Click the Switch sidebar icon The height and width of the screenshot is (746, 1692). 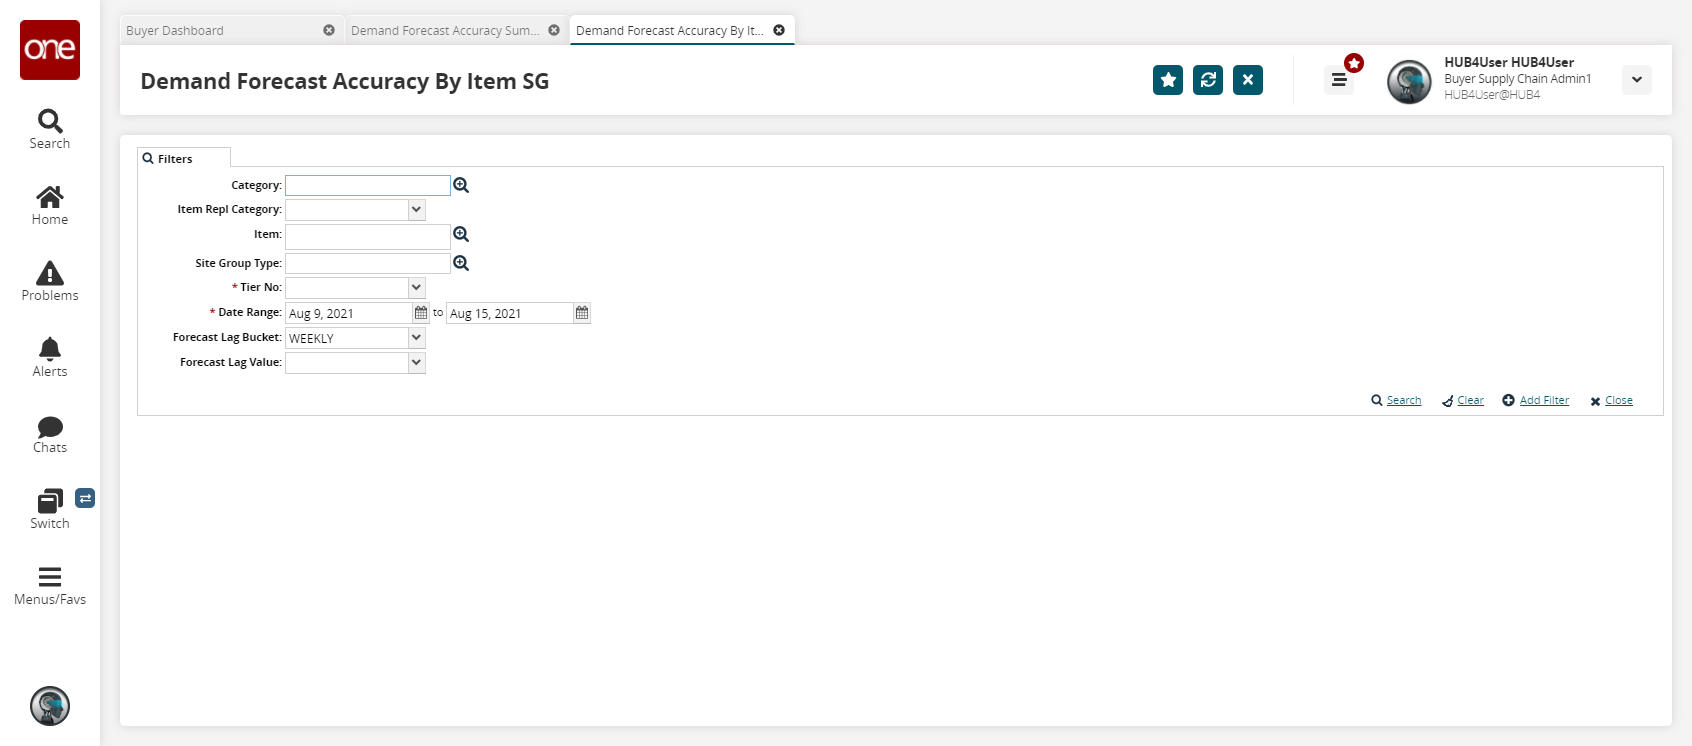point(50,510)
